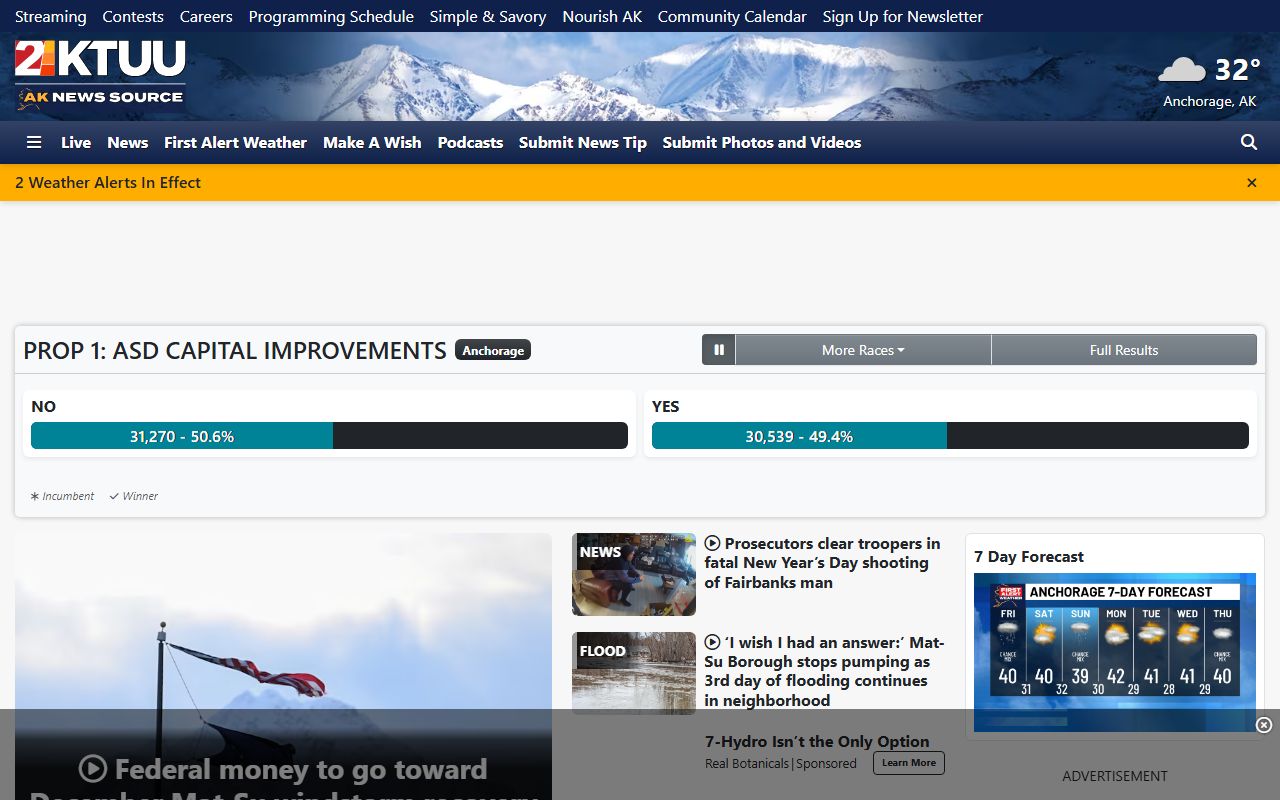
Task: Open the Contests link
Action: click(x=133, y=16)
